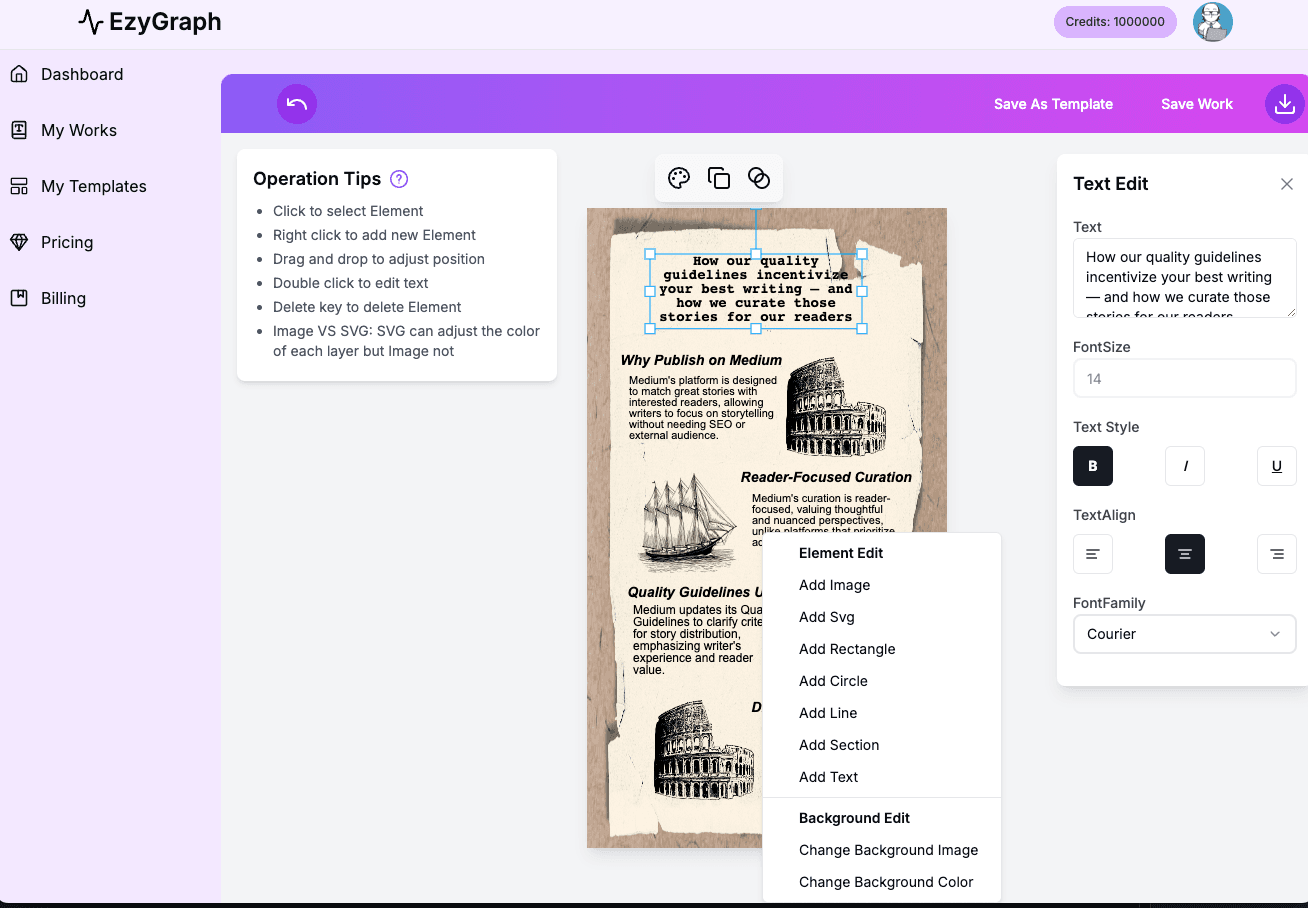Select Add Svg from context menu
The image size is (1308, 908).
(x=826, y=617)
